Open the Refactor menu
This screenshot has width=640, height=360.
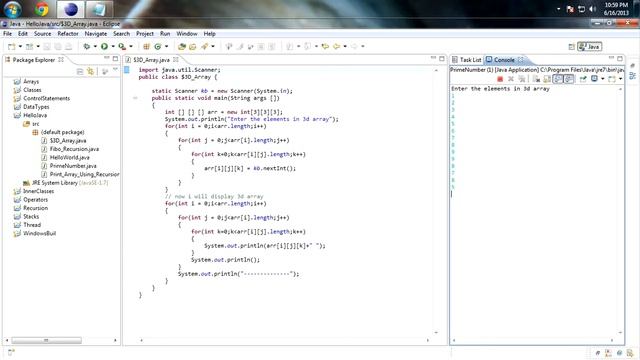click(x=68, y=34)
